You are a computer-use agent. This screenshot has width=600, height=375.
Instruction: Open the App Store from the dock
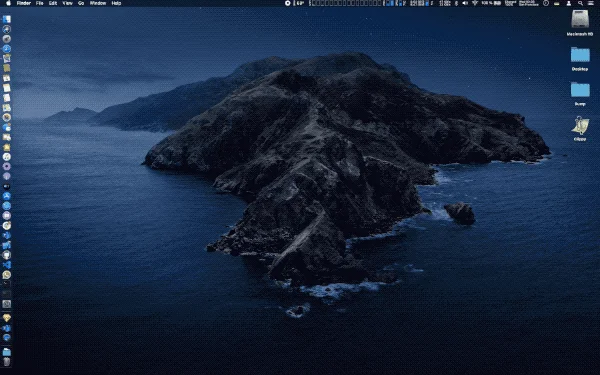click(x=7, y=196)
